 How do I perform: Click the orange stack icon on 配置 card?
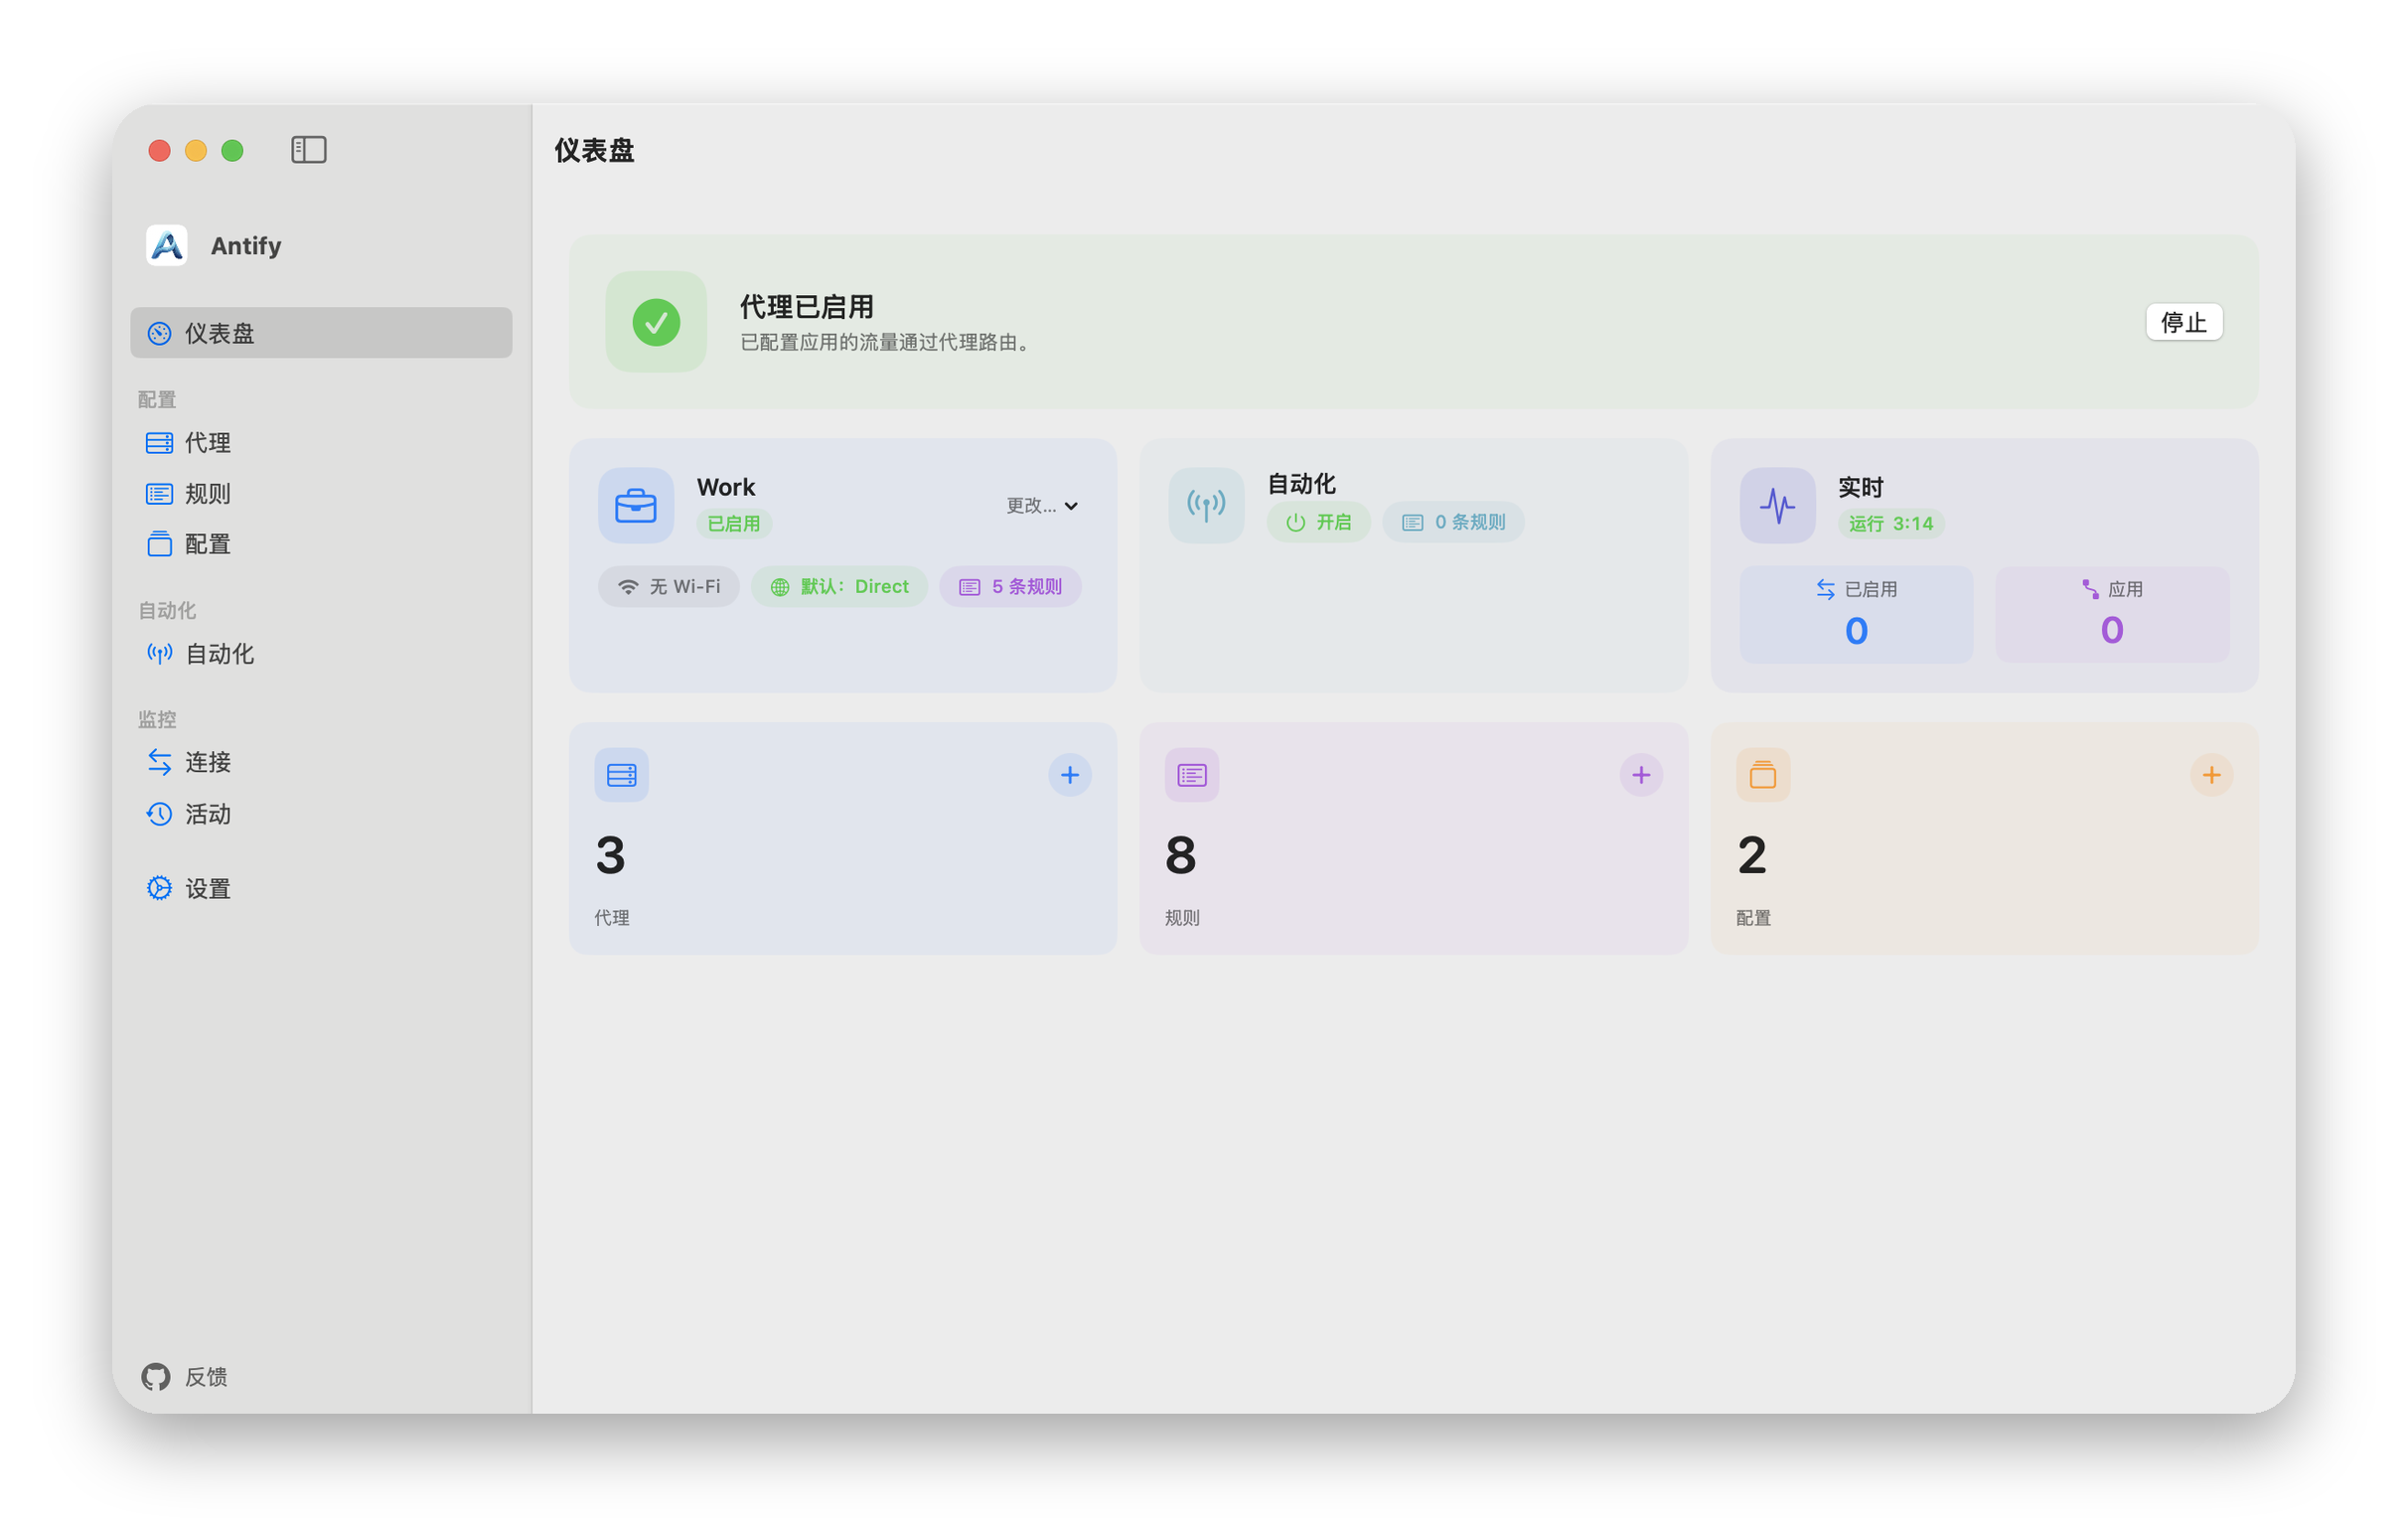(x=1763, y=775)
